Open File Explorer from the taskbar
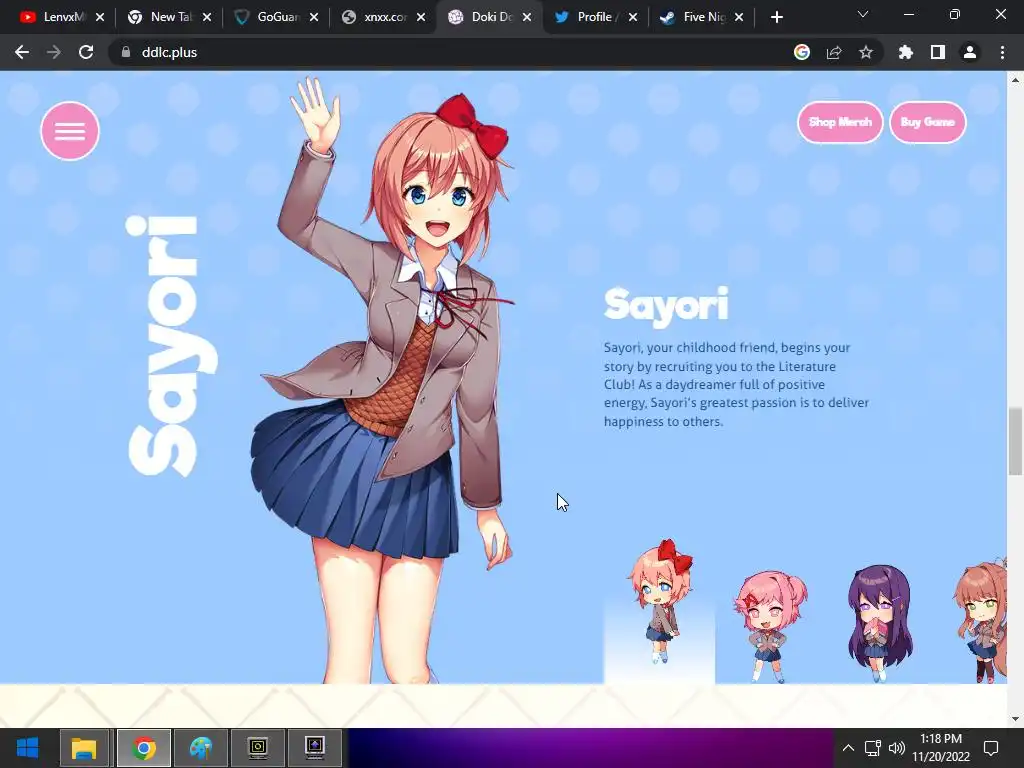Screen dimensions: 1024x768 [84, 748]
